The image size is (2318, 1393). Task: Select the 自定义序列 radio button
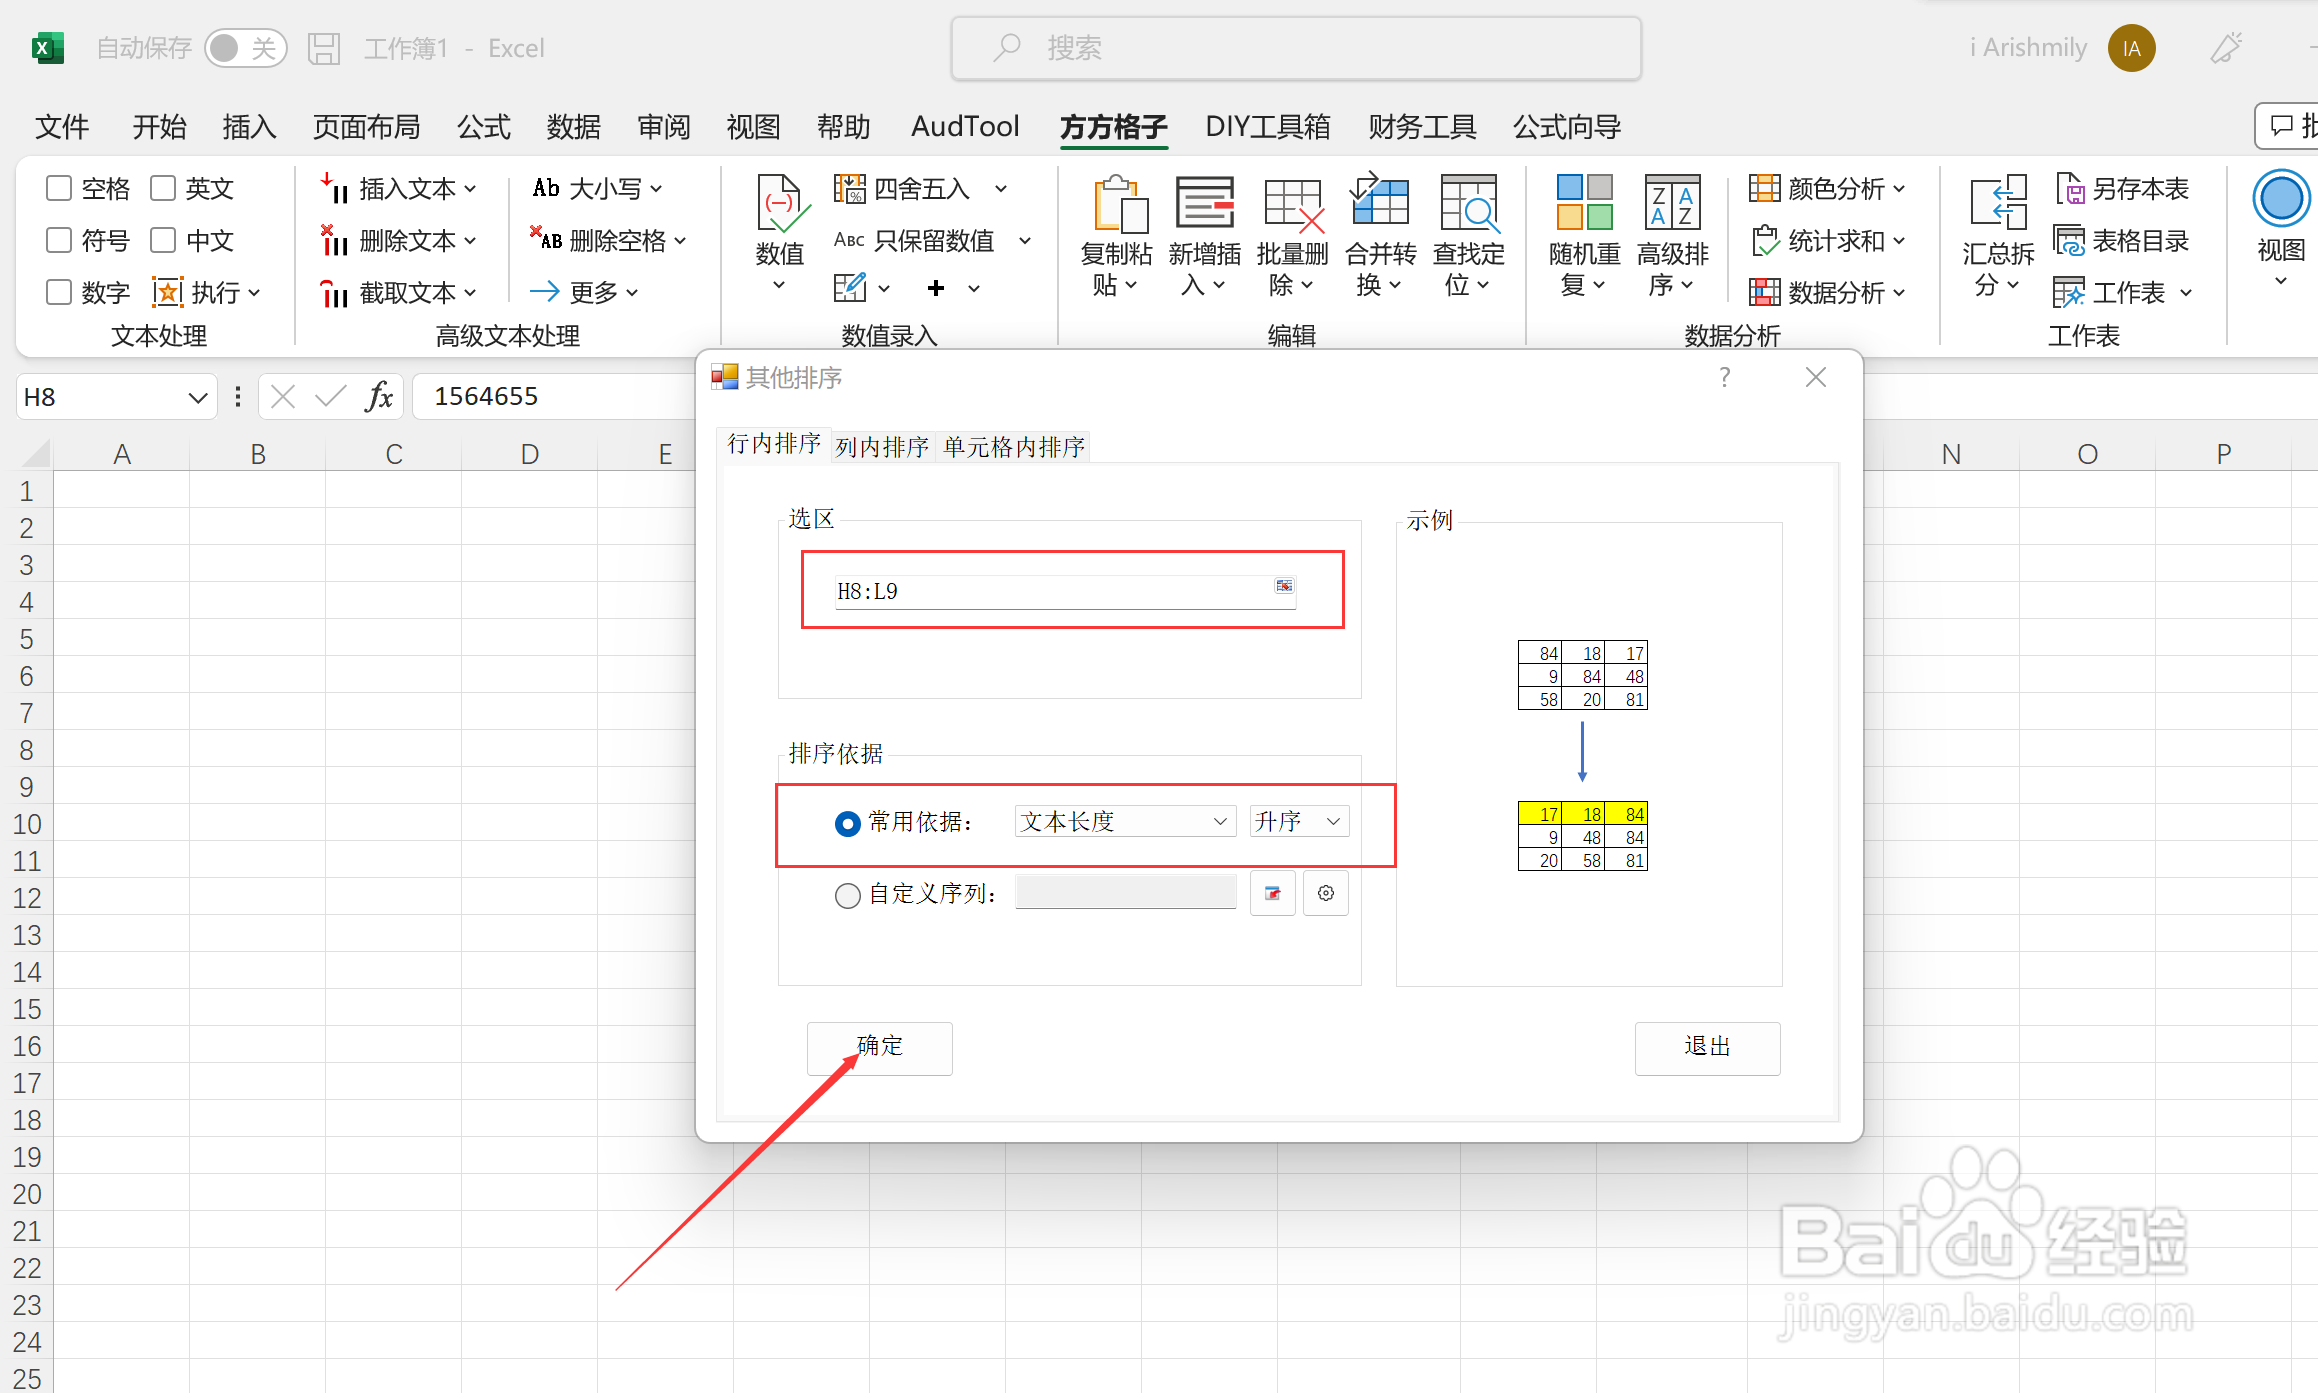847,895
